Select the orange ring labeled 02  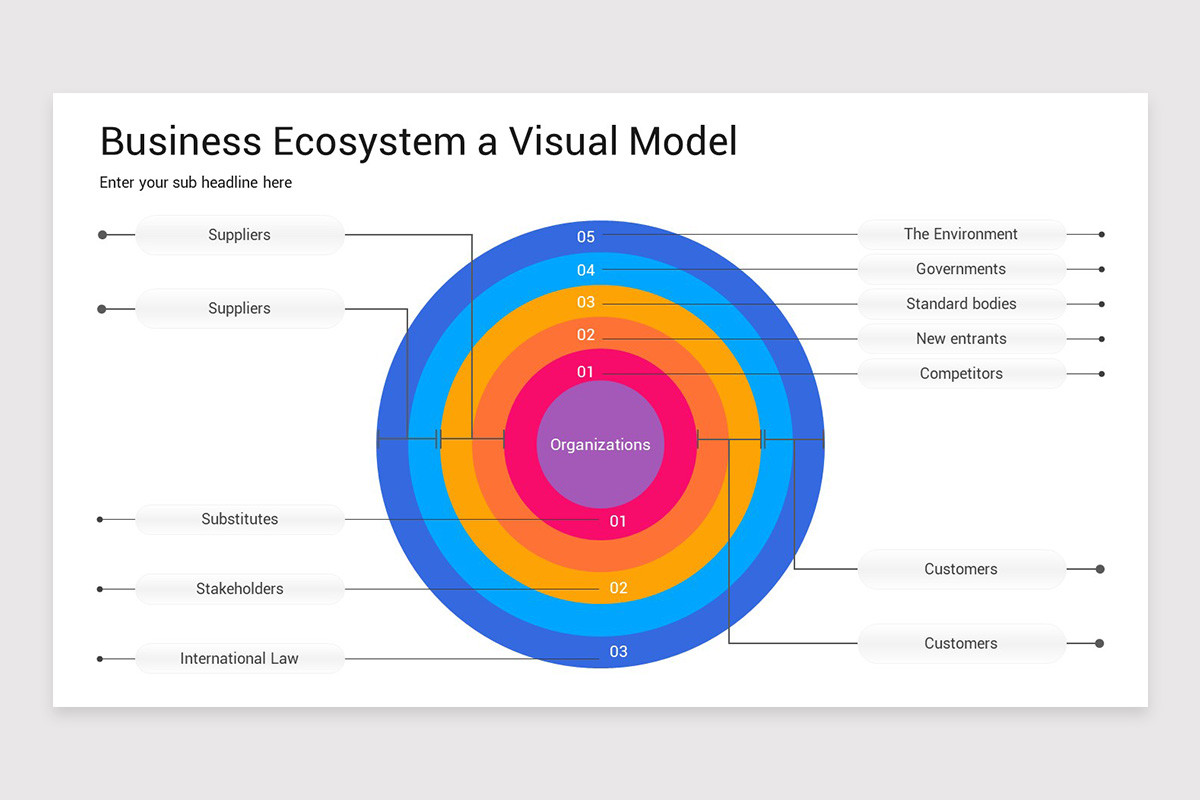(x=585, y=335)
